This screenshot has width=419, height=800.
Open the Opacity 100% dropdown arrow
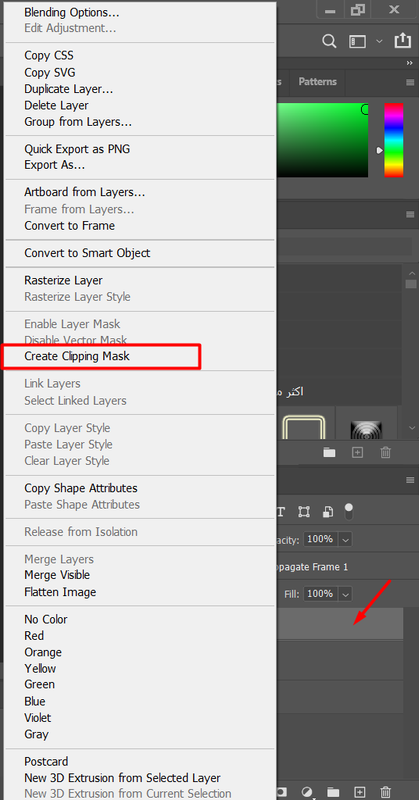tap(346, 539)
